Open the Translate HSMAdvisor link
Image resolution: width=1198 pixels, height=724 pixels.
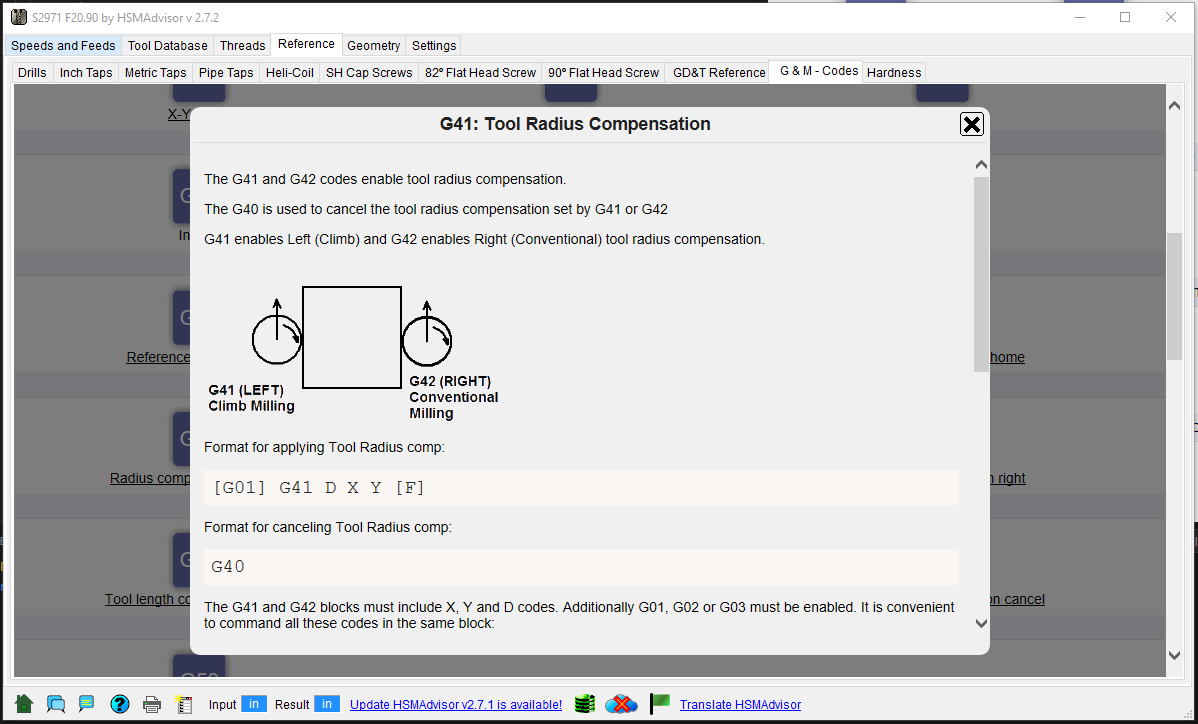coord(740,705)
